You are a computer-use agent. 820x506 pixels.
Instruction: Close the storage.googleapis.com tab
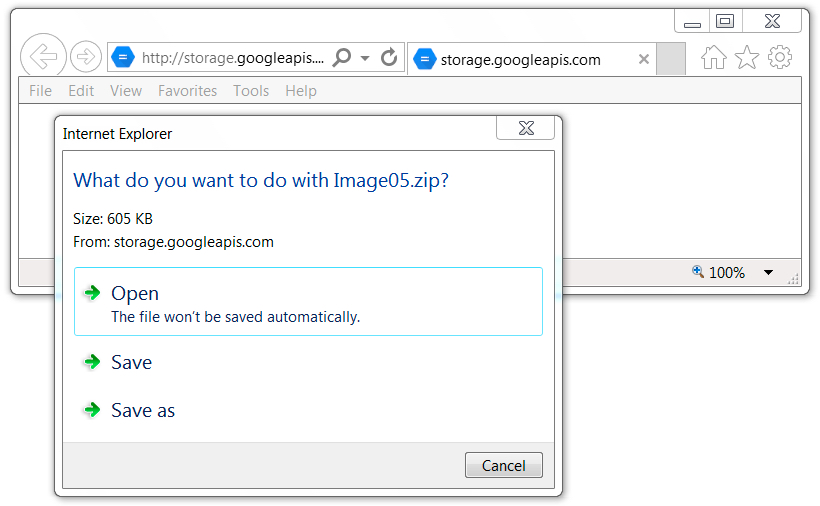644,59
